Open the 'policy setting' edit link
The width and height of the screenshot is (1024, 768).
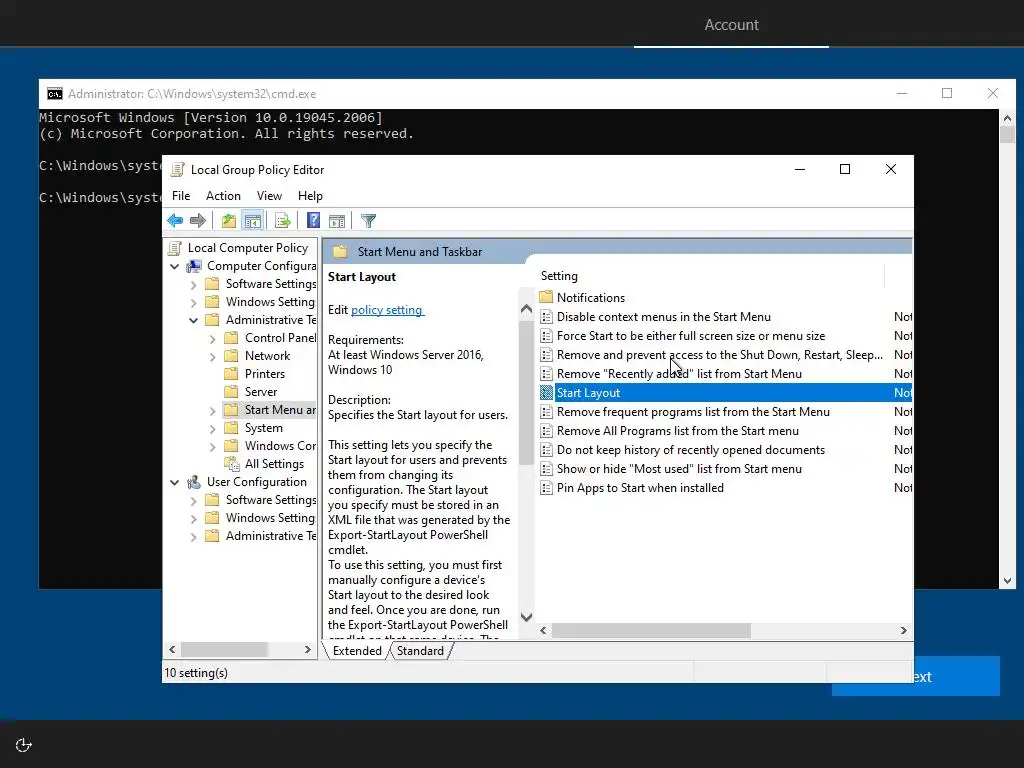(387, 310)
